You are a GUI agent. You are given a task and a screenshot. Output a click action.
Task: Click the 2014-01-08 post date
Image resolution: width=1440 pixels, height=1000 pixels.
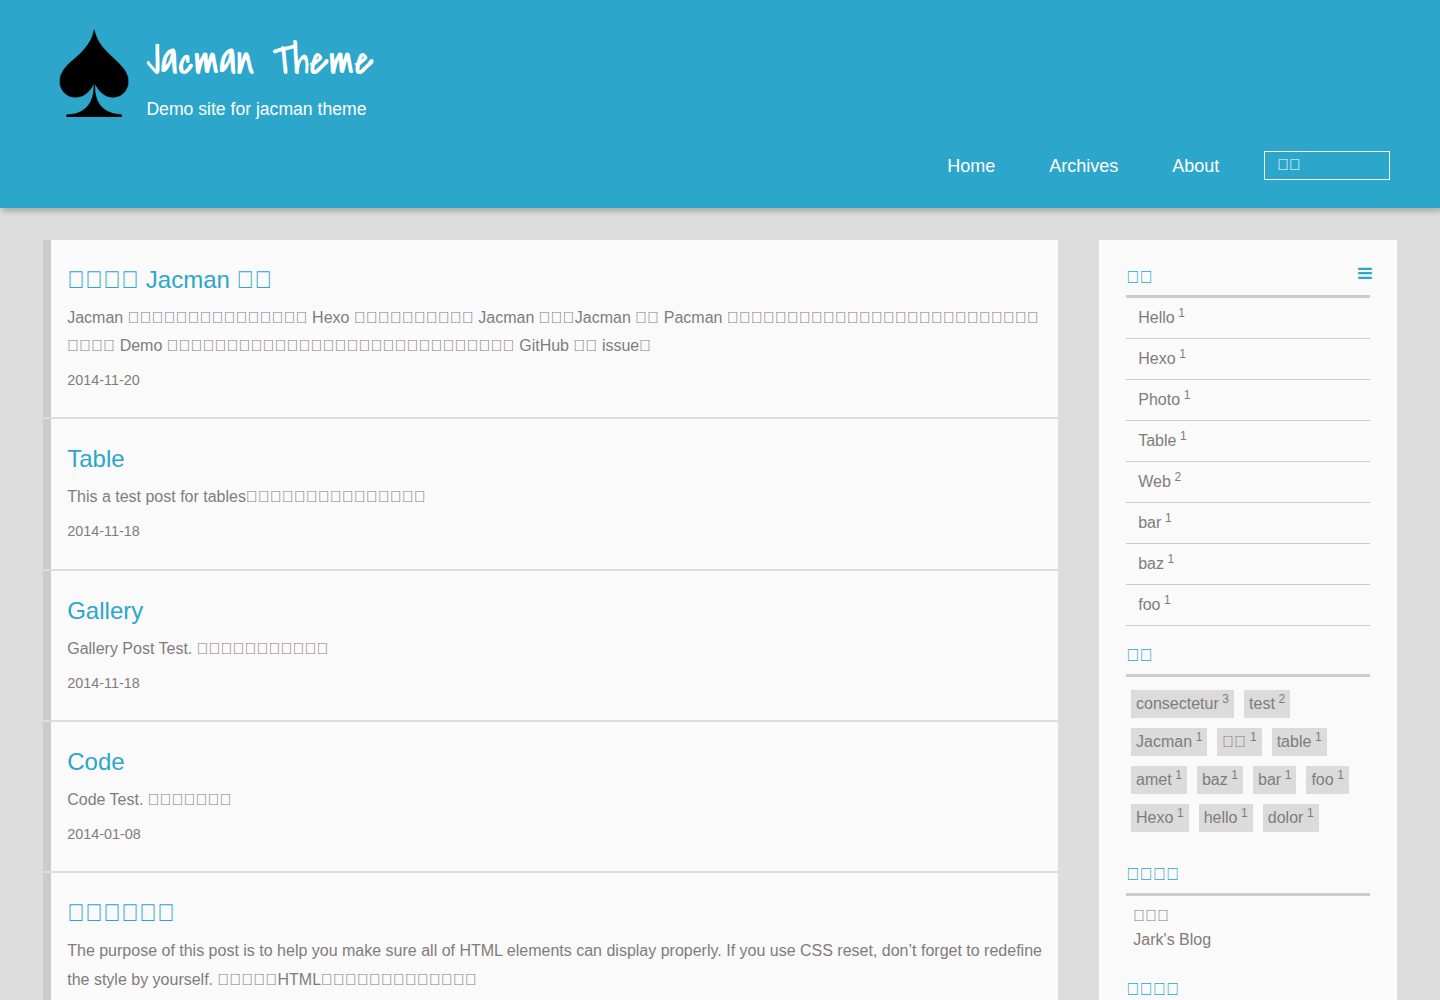pyautogui.click(x=104, y=834)
